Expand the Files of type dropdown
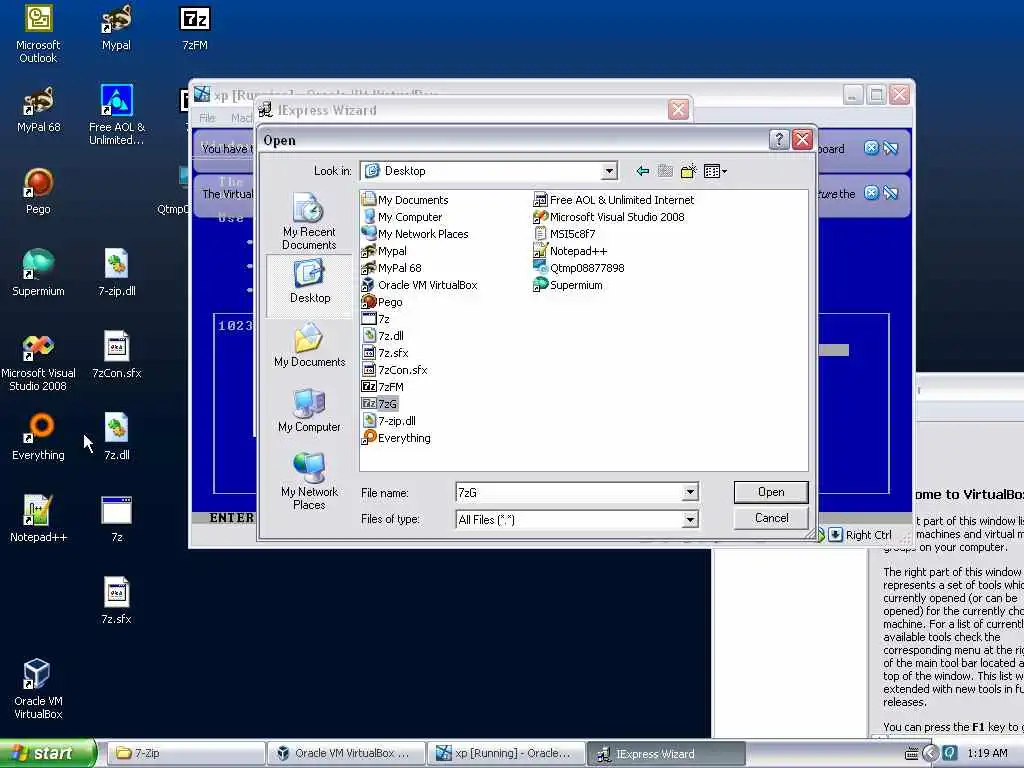Screen dimensions: 1024x768 point(690,519)
